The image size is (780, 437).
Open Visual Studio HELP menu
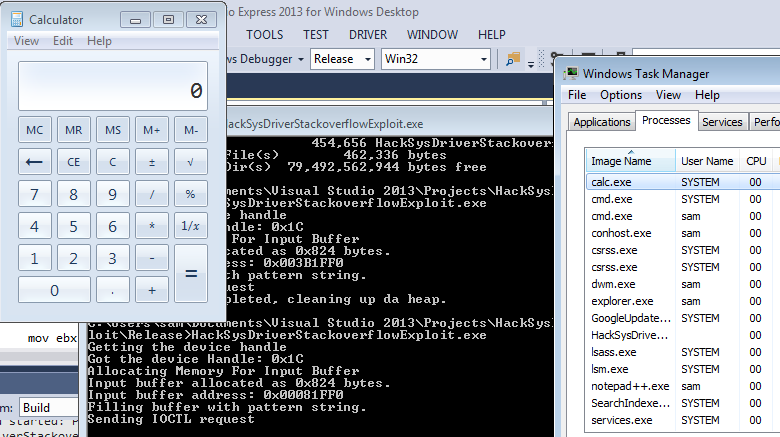click(x=491, y=35)
